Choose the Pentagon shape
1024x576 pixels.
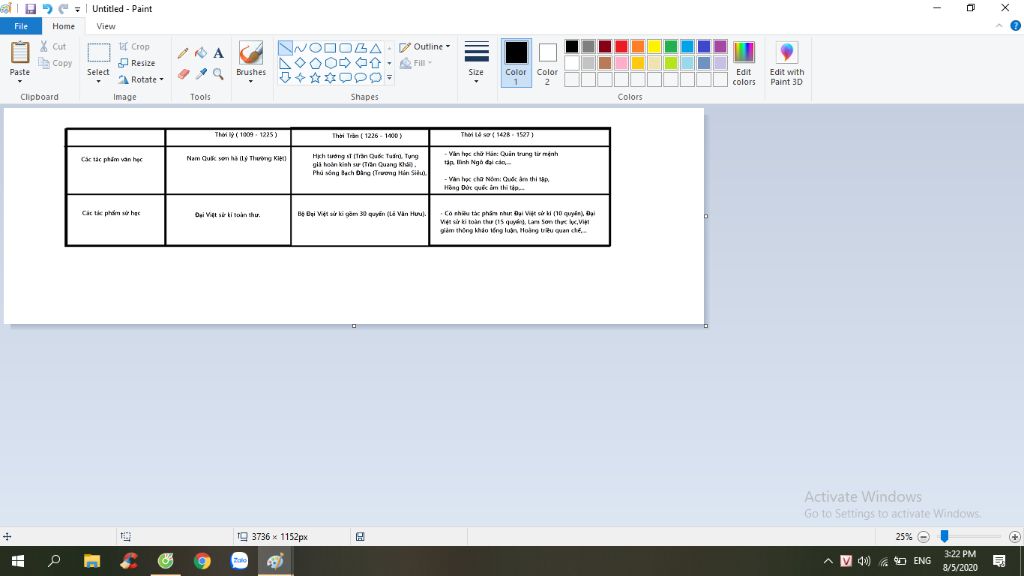(315, 63)
